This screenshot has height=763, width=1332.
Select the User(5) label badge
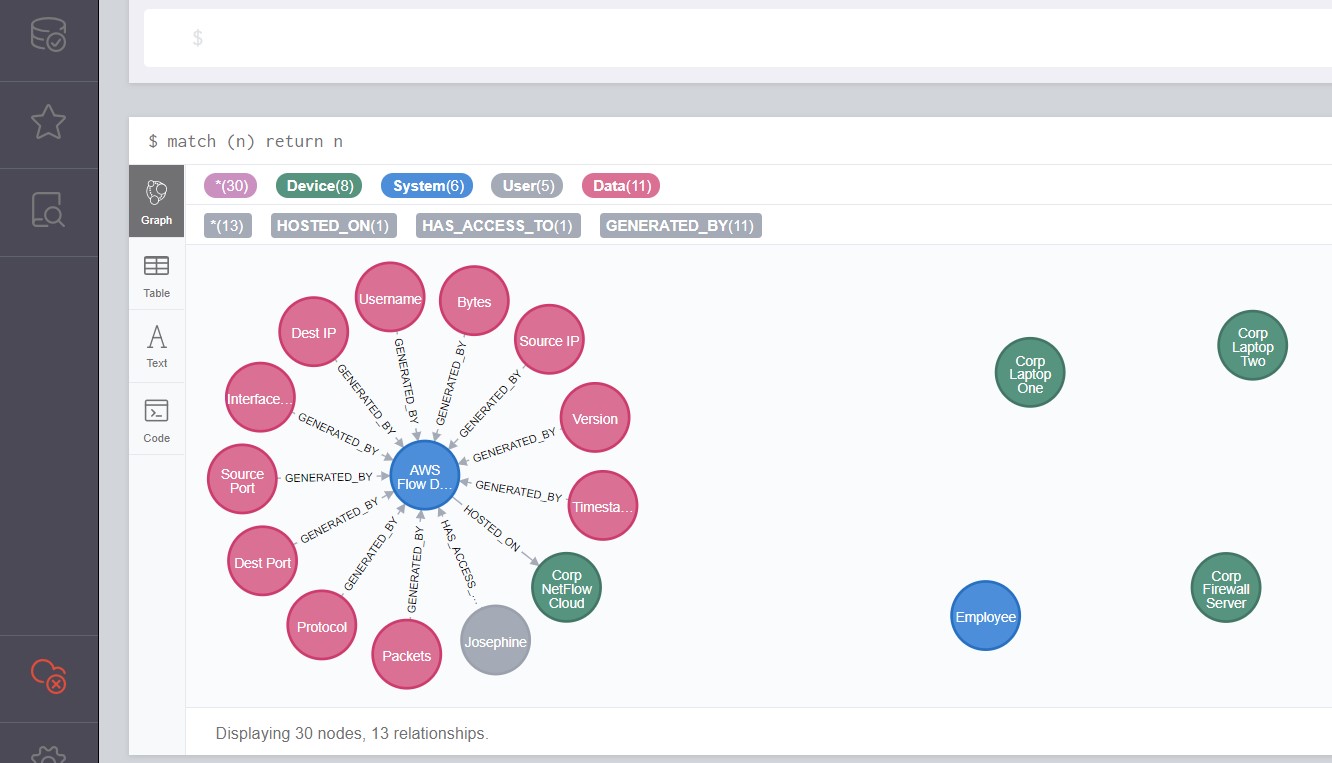527,186
